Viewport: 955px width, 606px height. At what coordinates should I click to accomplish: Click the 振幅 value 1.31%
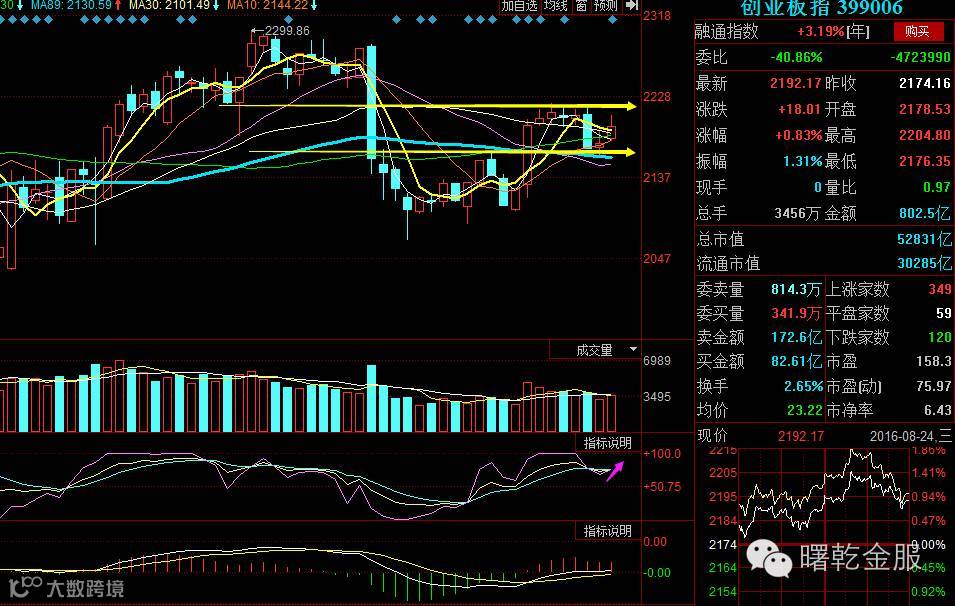[x=803, y=161]
